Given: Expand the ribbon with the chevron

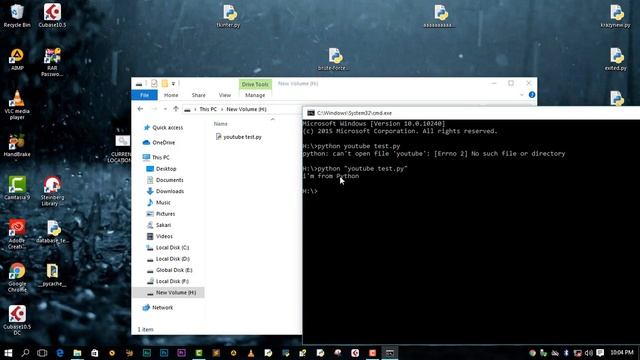Looking at the screenshot, I should (x=522, y=95).
